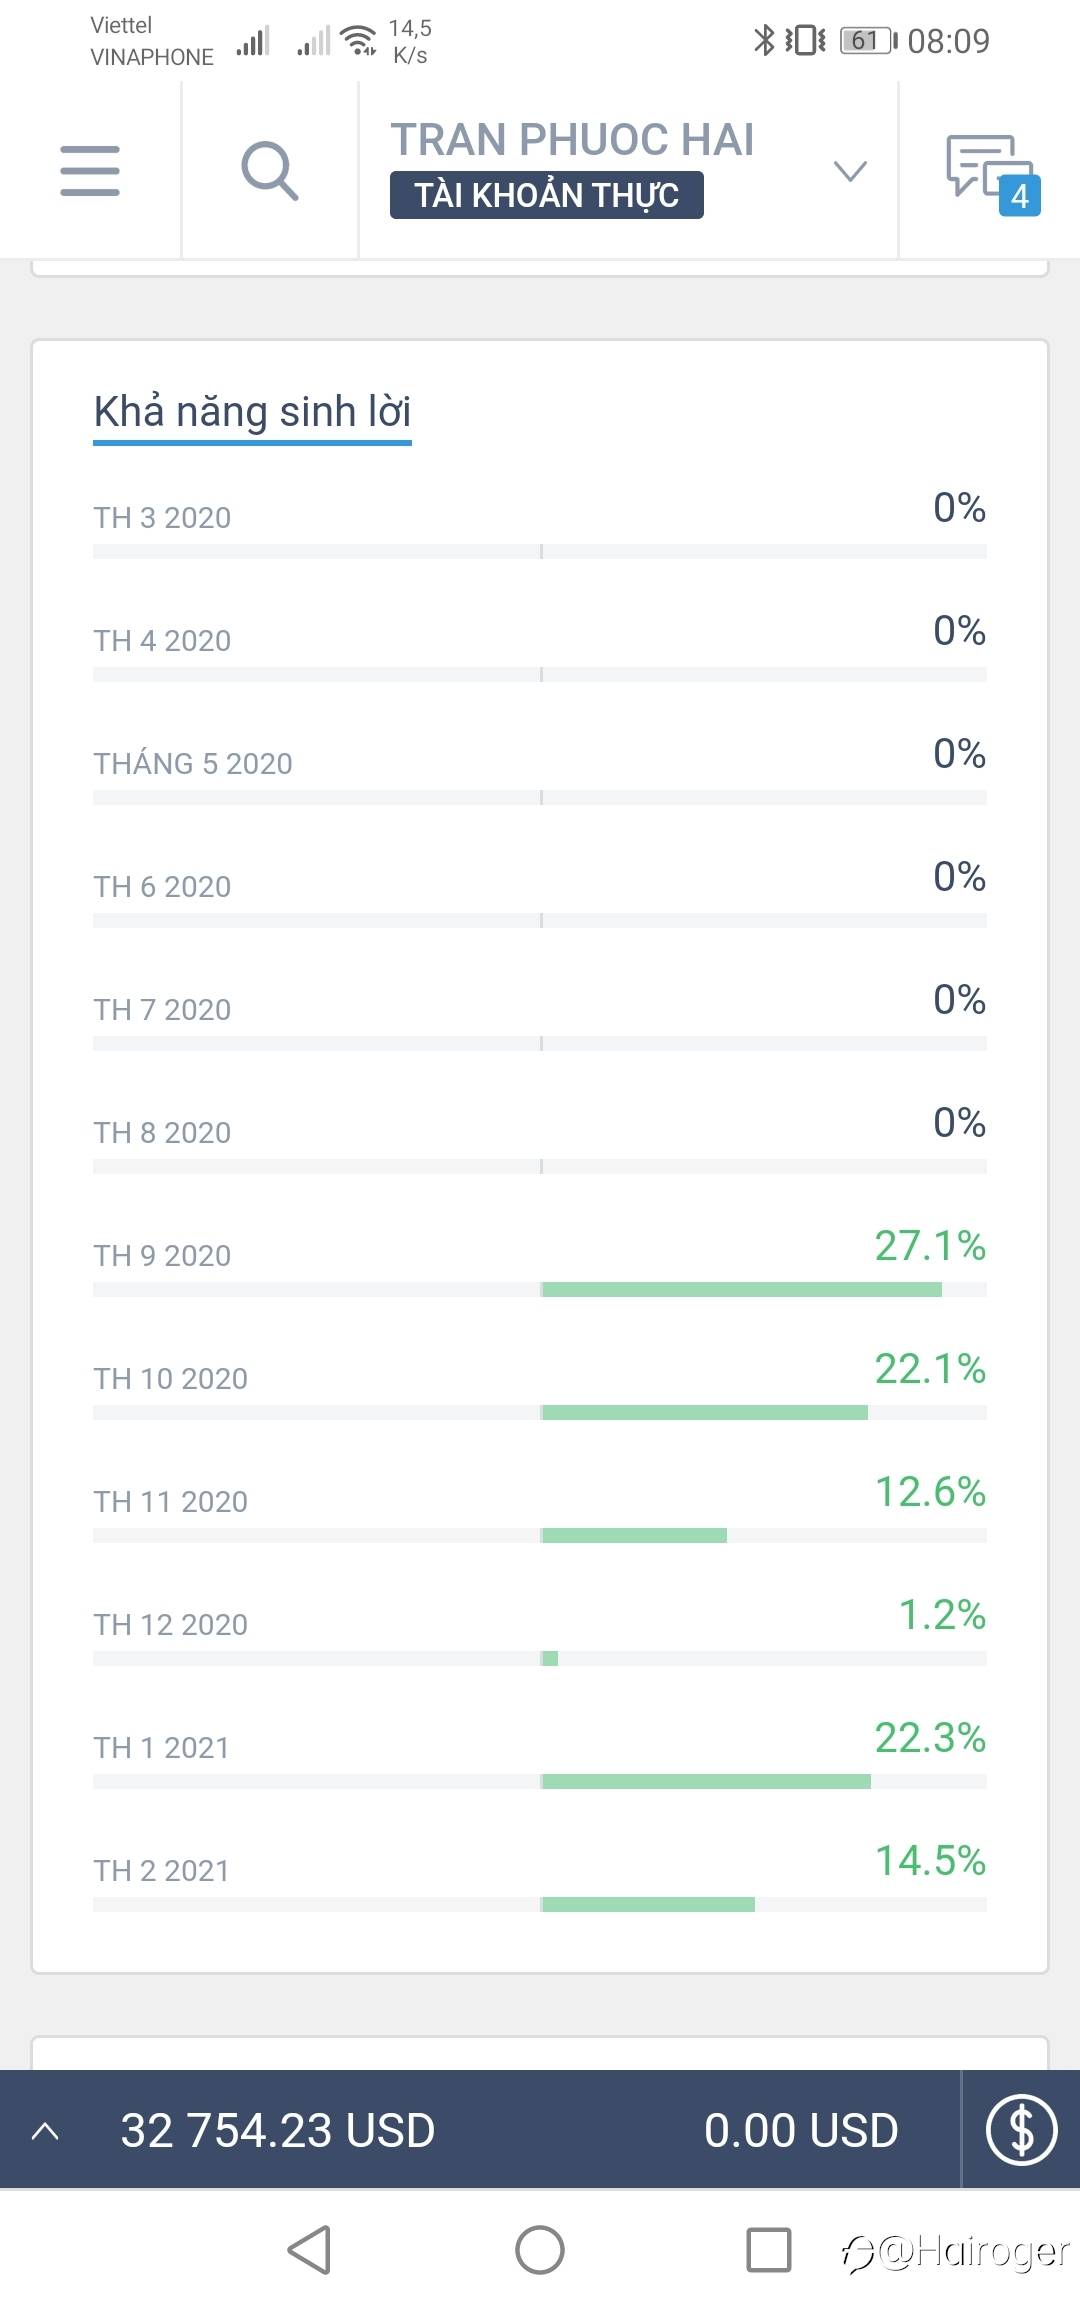Tap the dollar deposit icon
1080x2312 pixels.
pos(1021,2130)
